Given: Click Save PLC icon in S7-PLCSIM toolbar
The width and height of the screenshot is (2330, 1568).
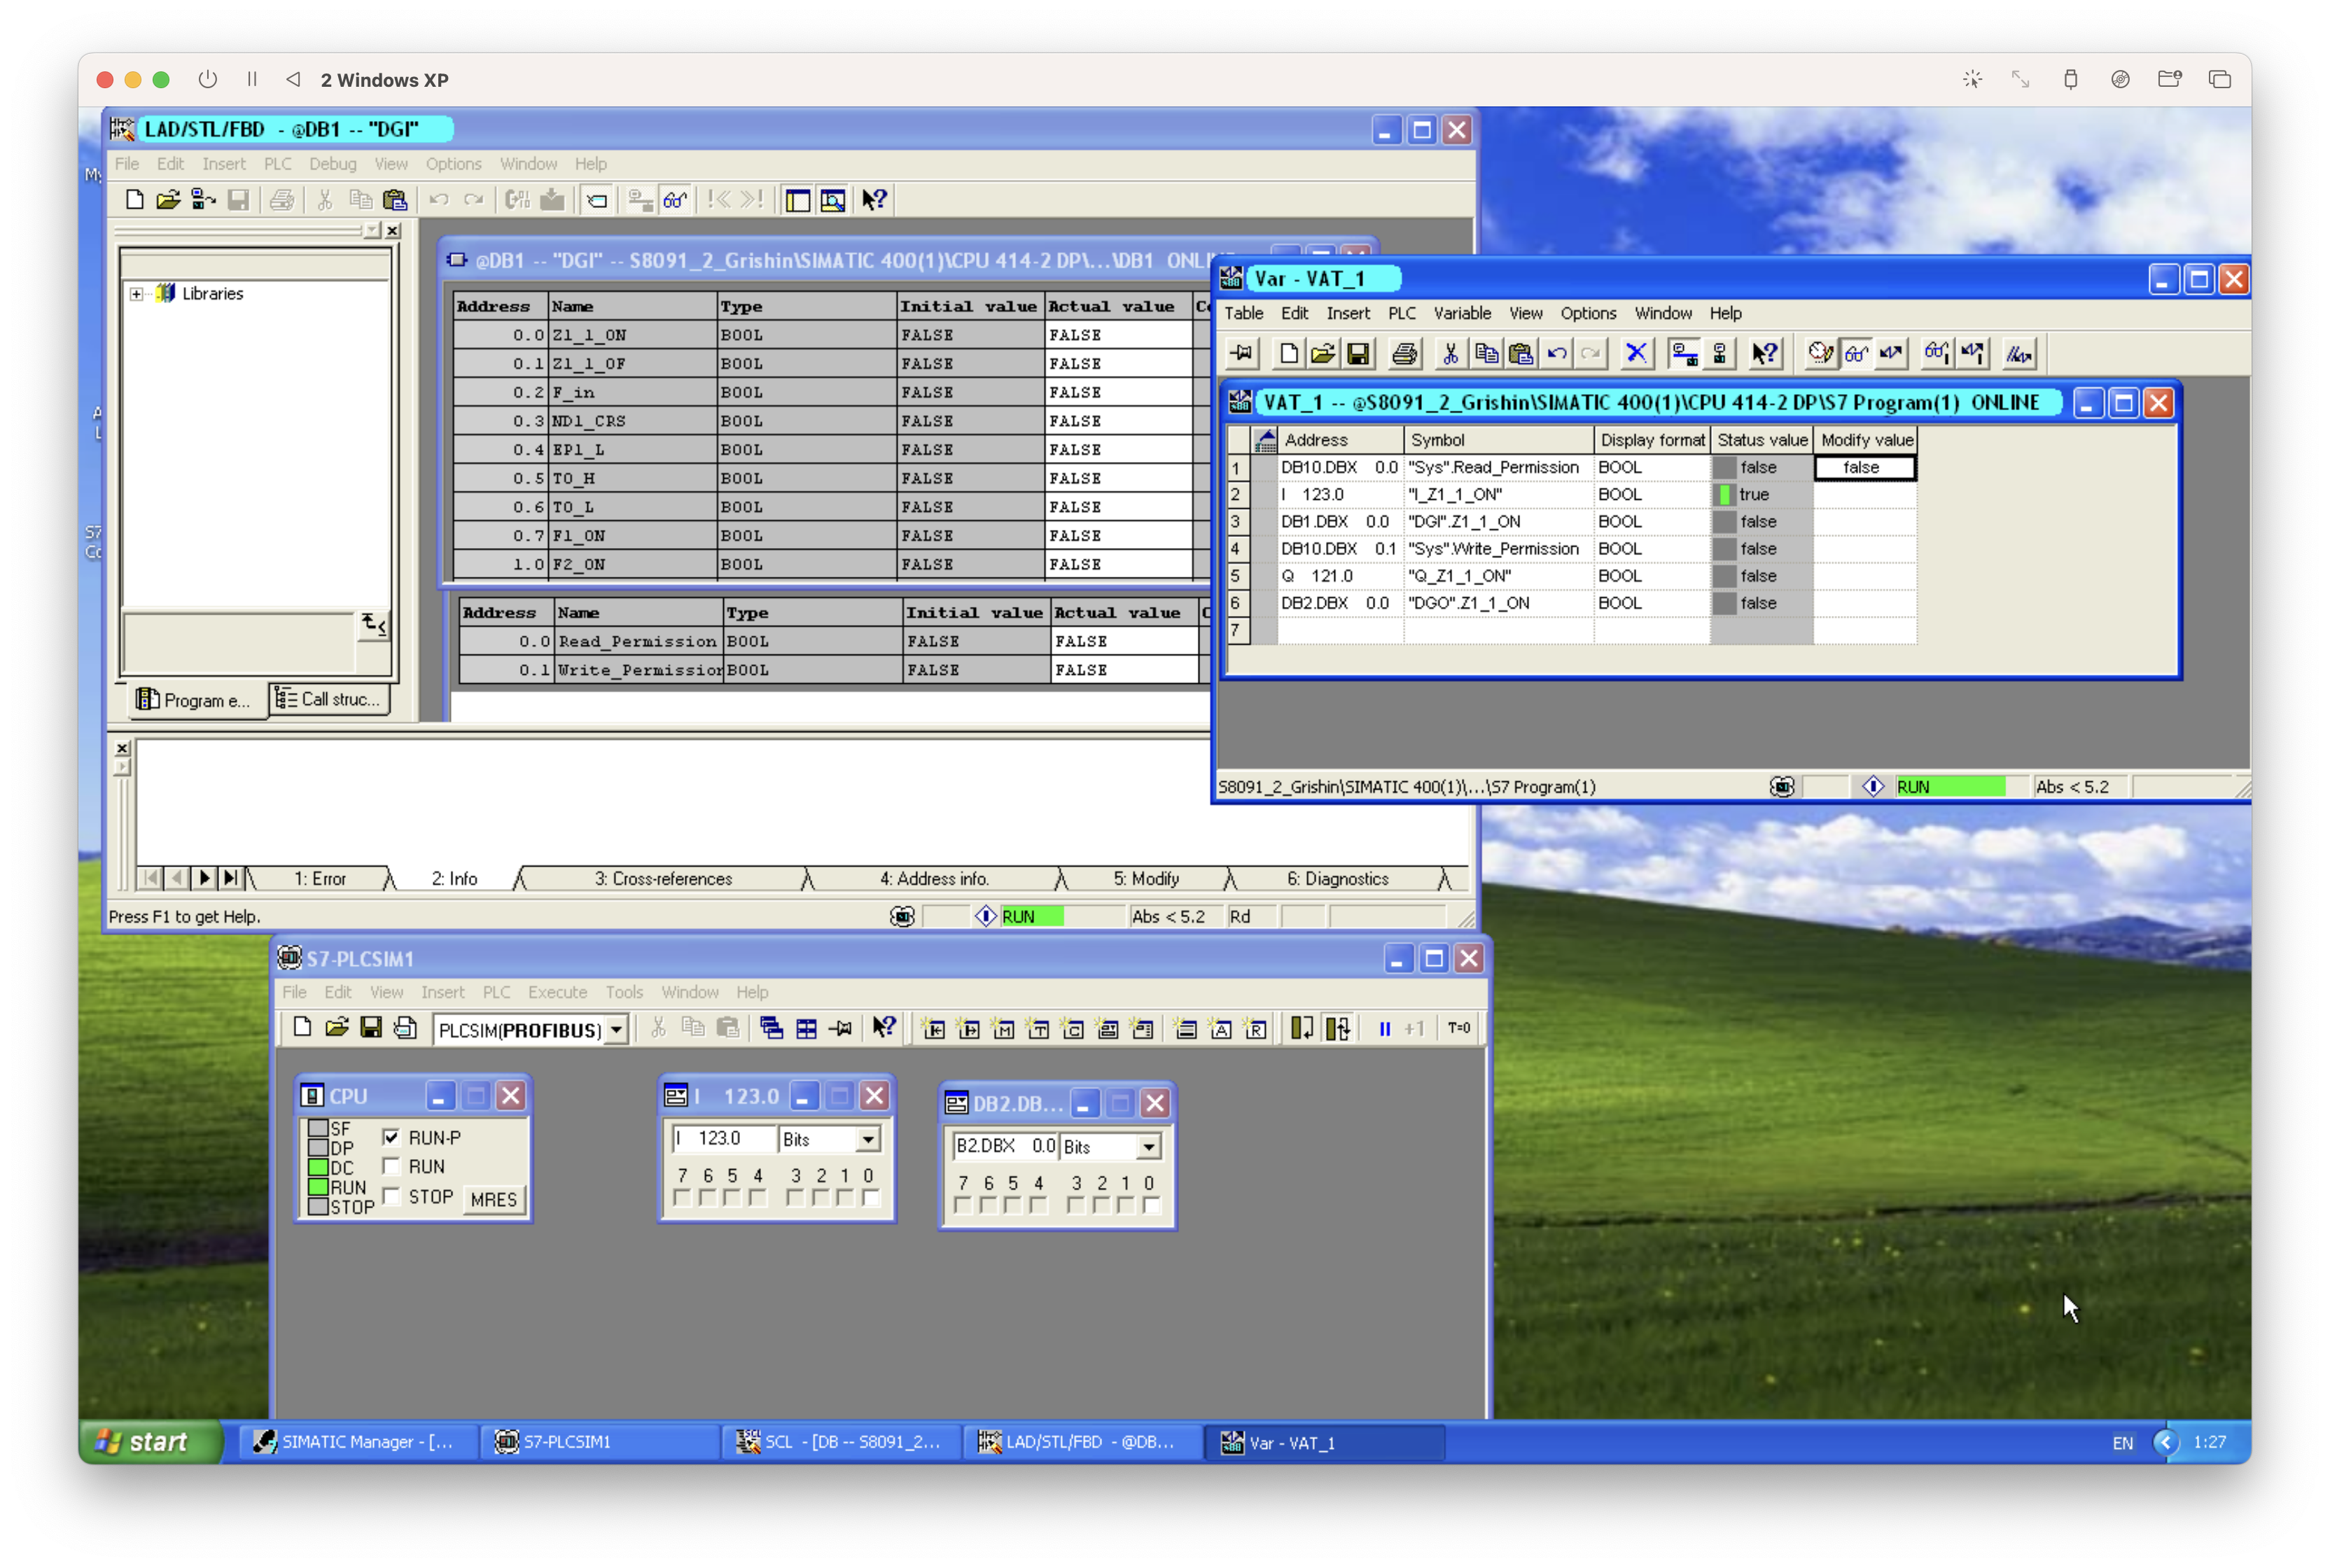Looking at the screenshot, I should tap(371, 1028).
